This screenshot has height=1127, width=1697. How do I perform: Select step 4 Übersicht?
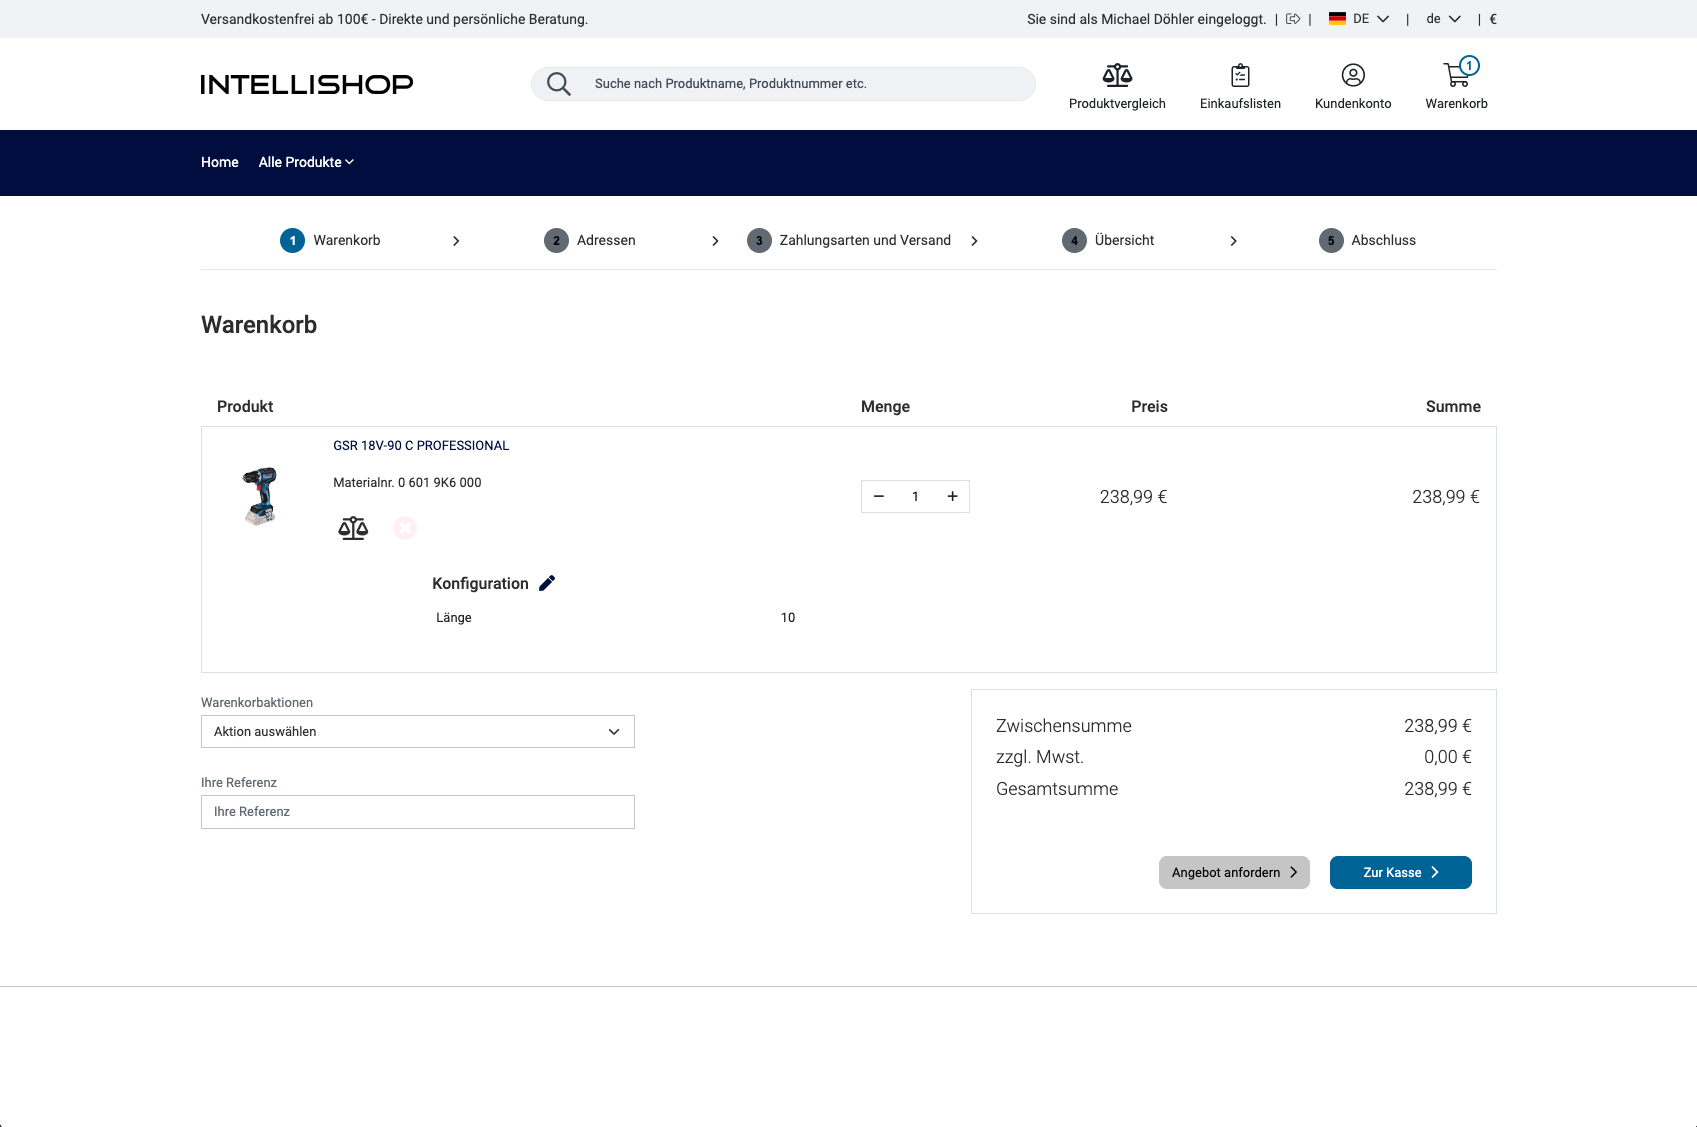coord(1108,240)
